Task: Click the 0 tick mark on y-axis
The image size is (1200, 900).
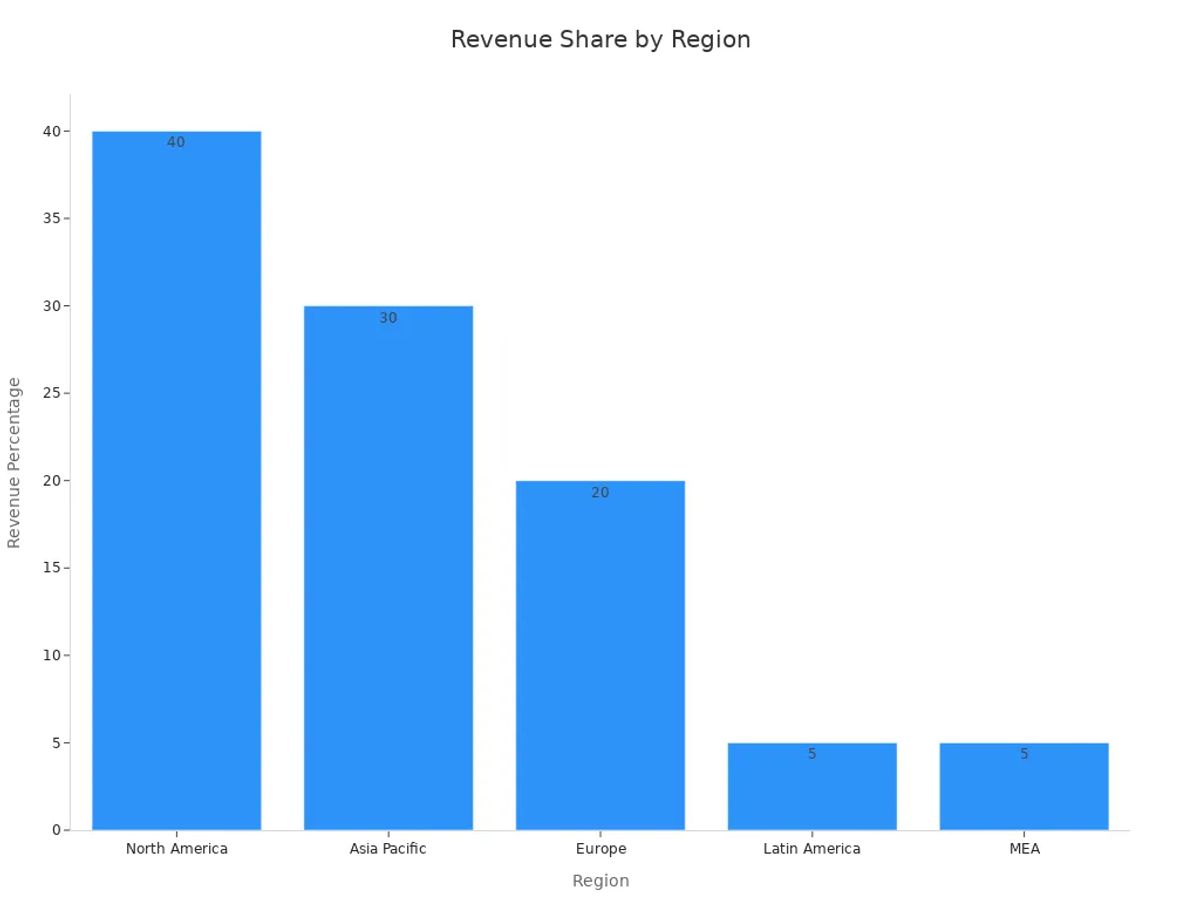Action: [x=58, y=828]
